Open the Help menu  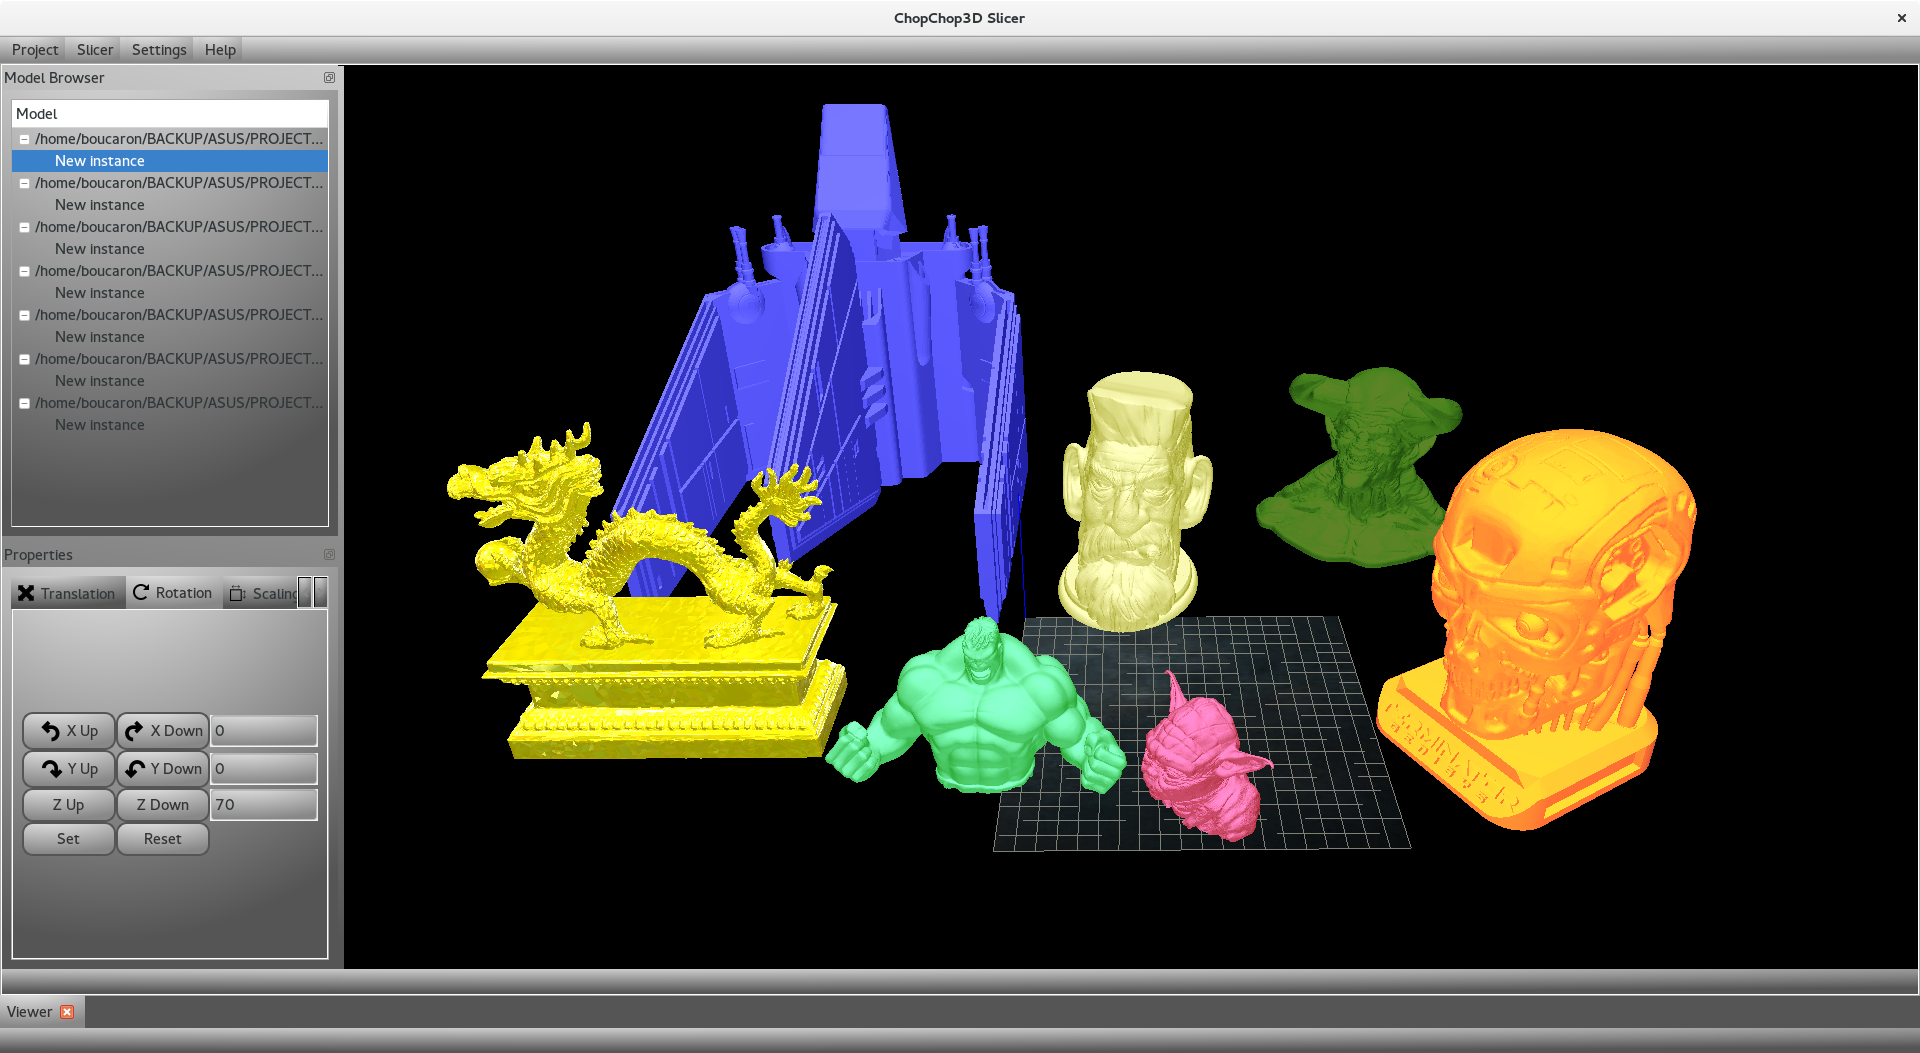tap(220, 50)
